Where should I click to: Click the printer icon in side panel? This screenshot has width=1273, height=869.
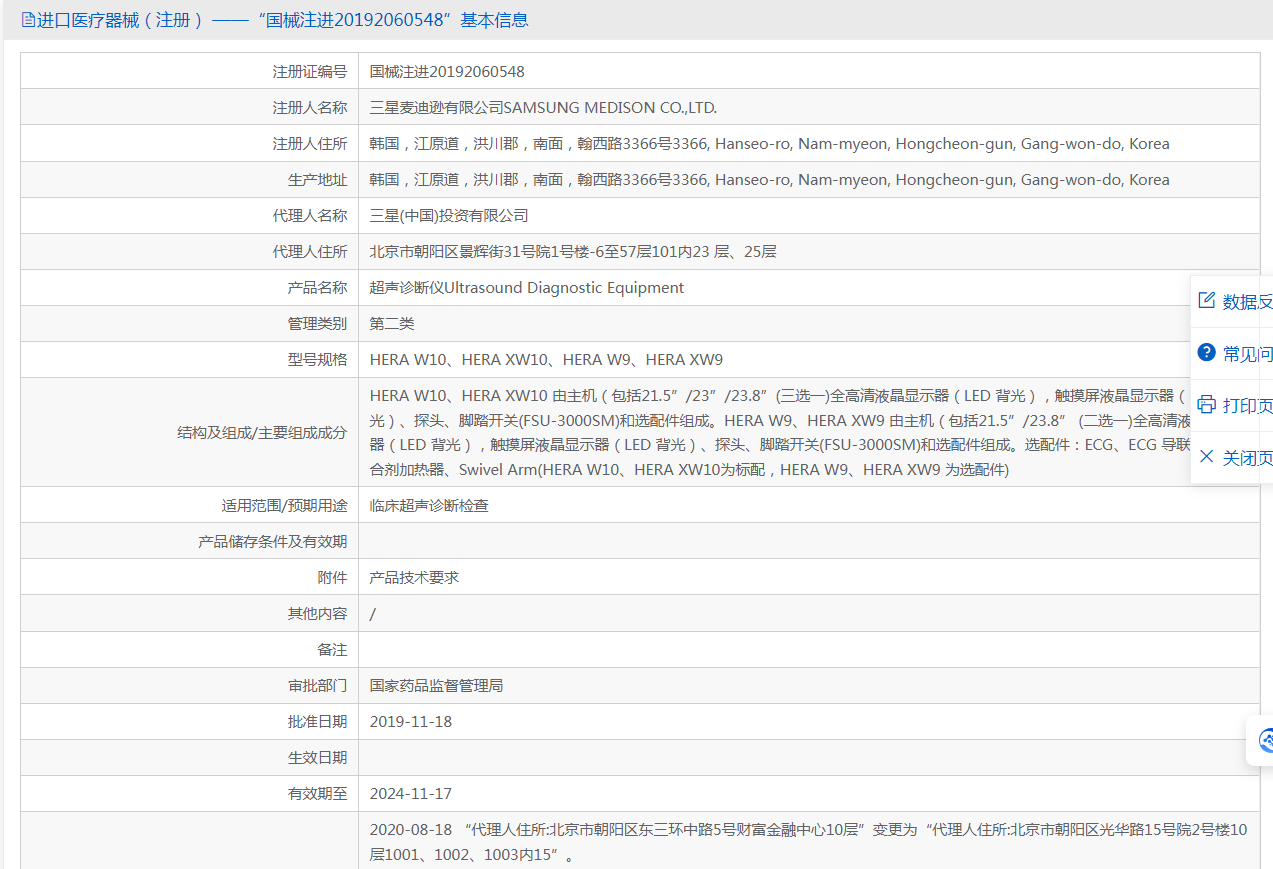[x=1206, y=405]
